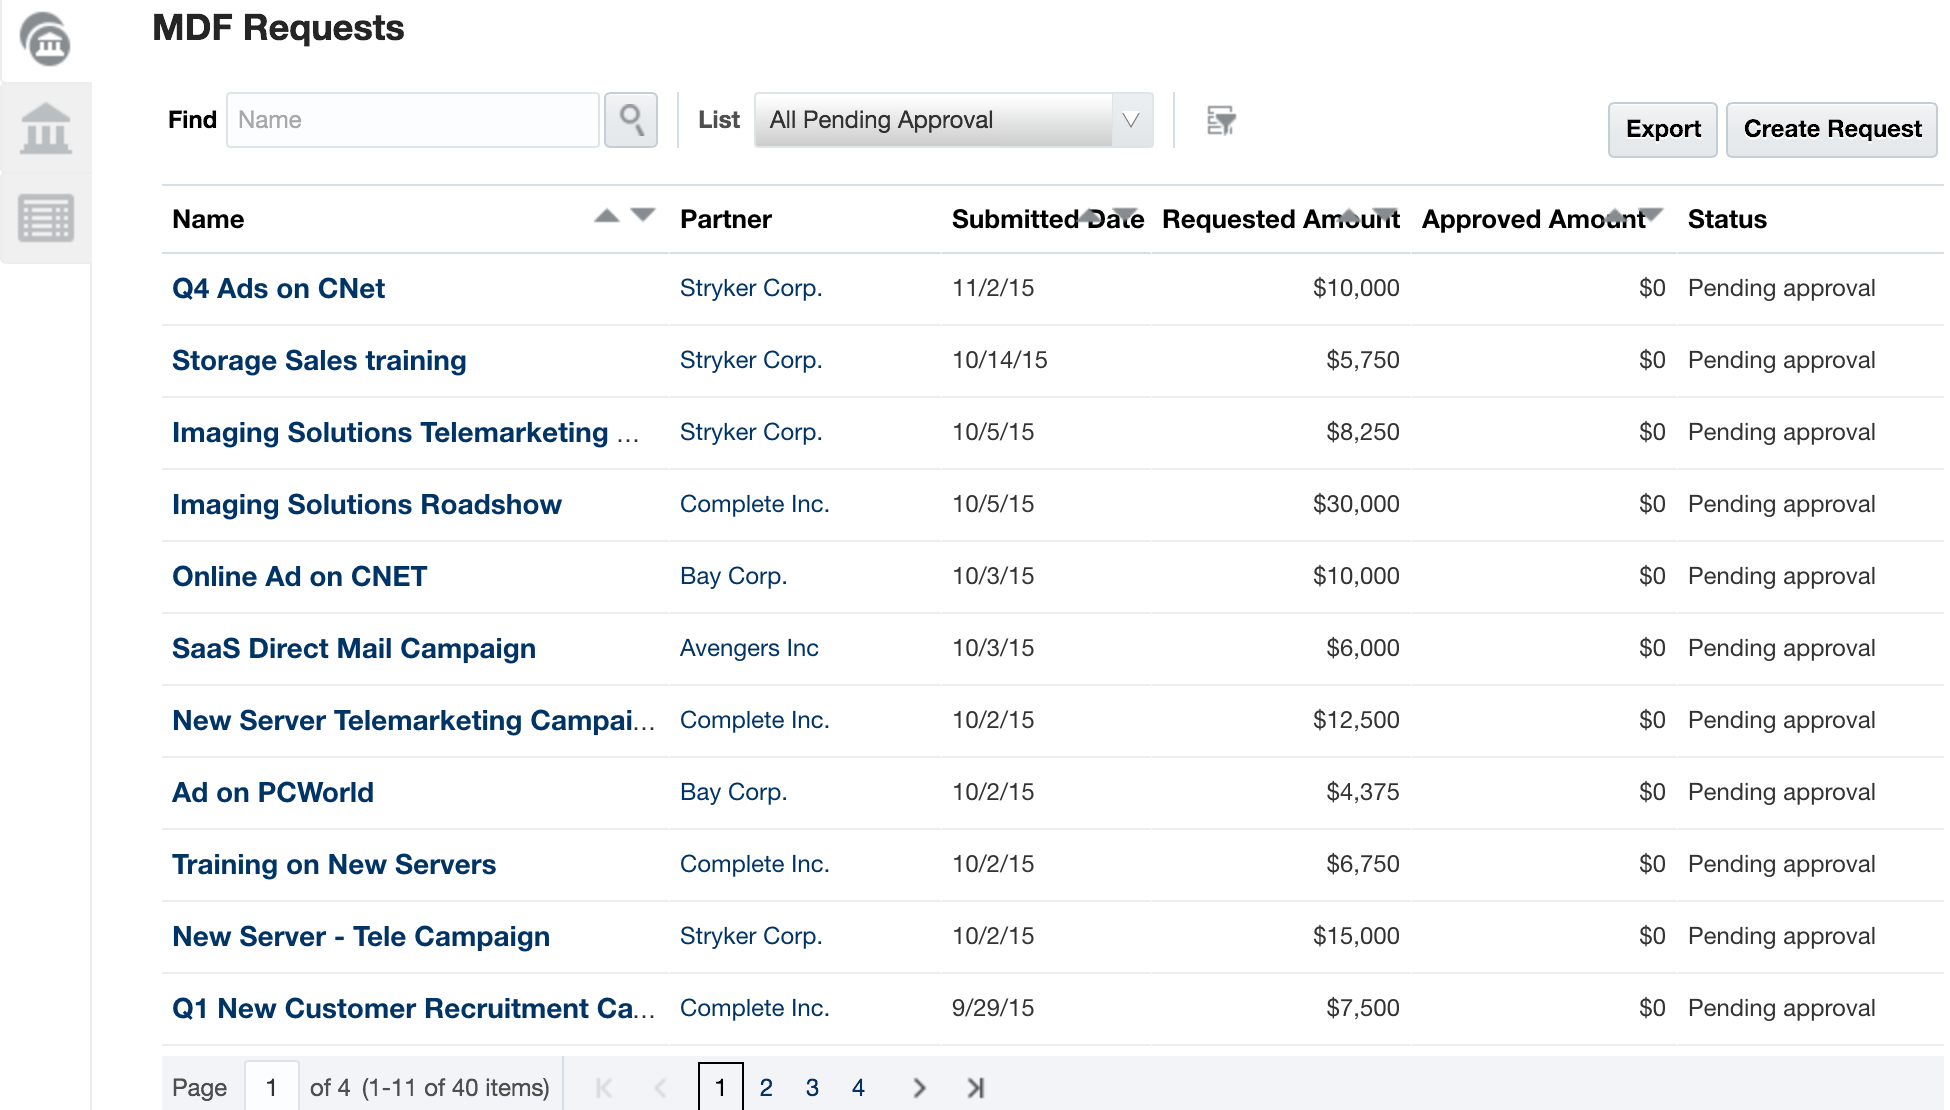Sort Approved Amount column descending

click(x=1651, y=214)
